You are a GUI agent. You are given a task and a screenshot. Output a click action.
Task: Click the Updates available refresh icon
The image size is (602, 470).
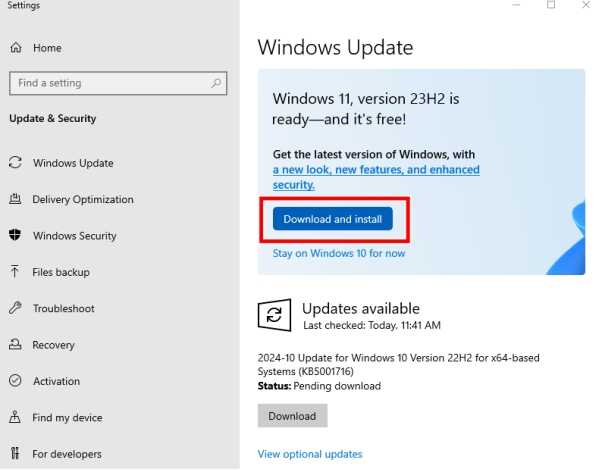click(x=273, y=316)
